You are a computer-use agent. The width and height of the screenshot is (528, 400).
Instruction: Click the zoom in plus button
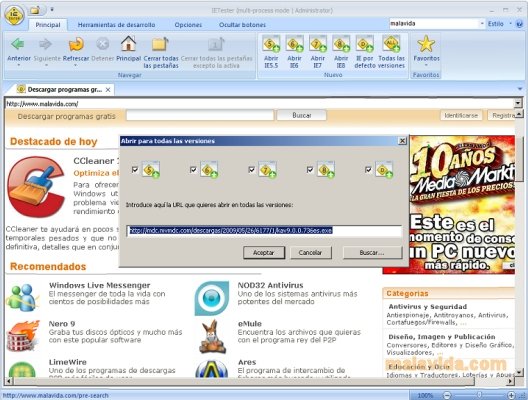point(511,395)
